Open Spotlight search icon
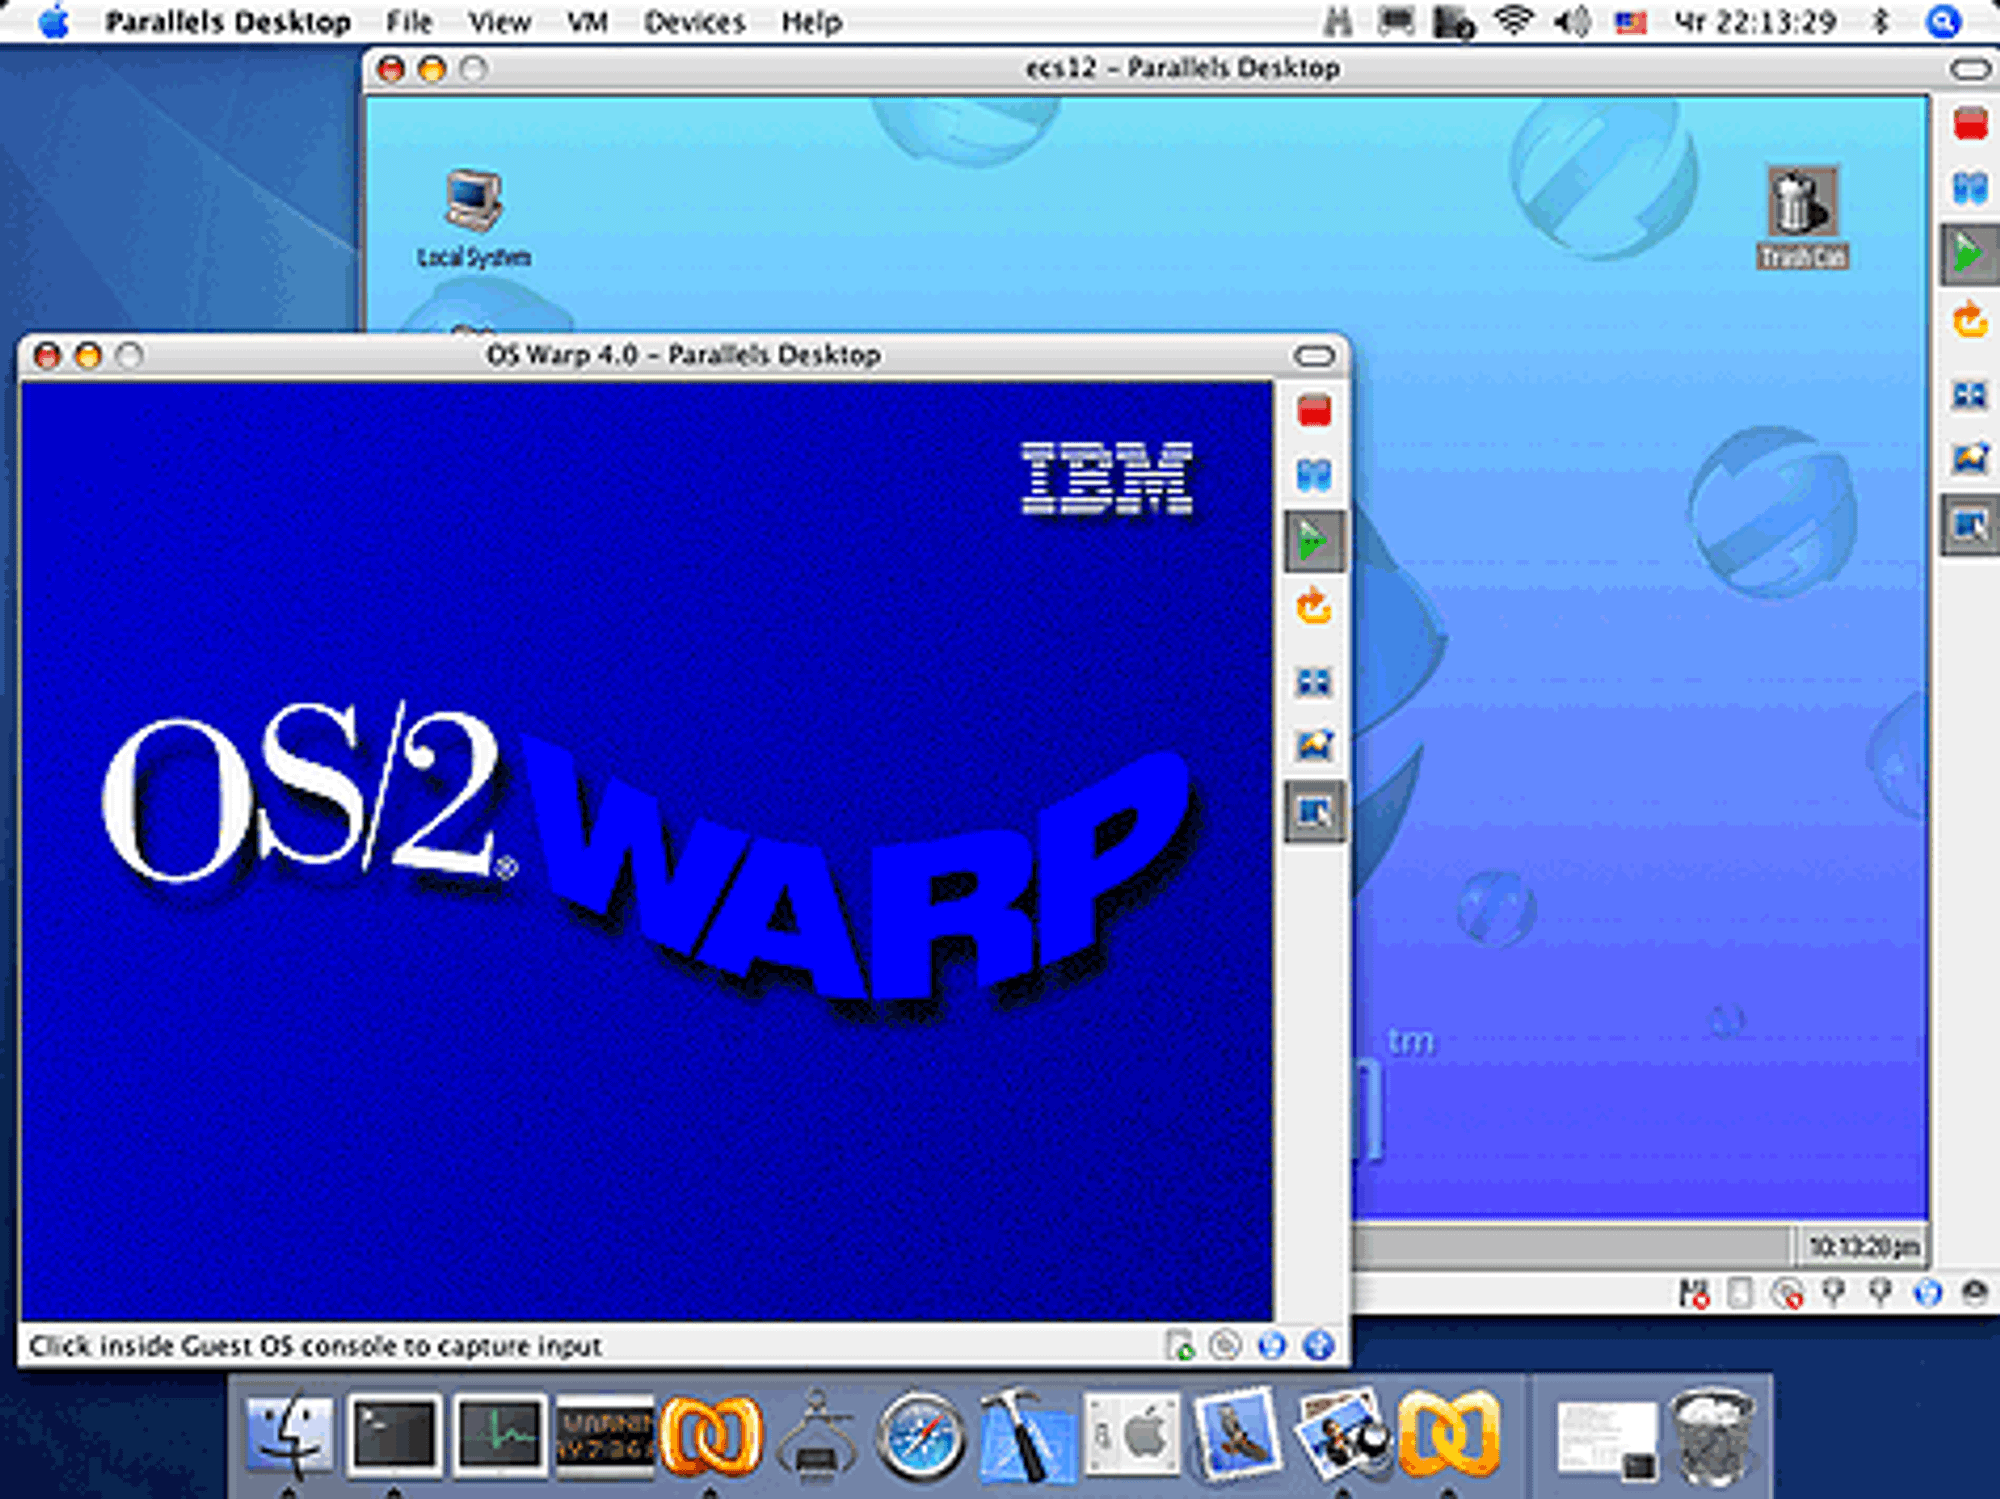Viewport: 2000px width, 1499px height. pos(1942,21)
